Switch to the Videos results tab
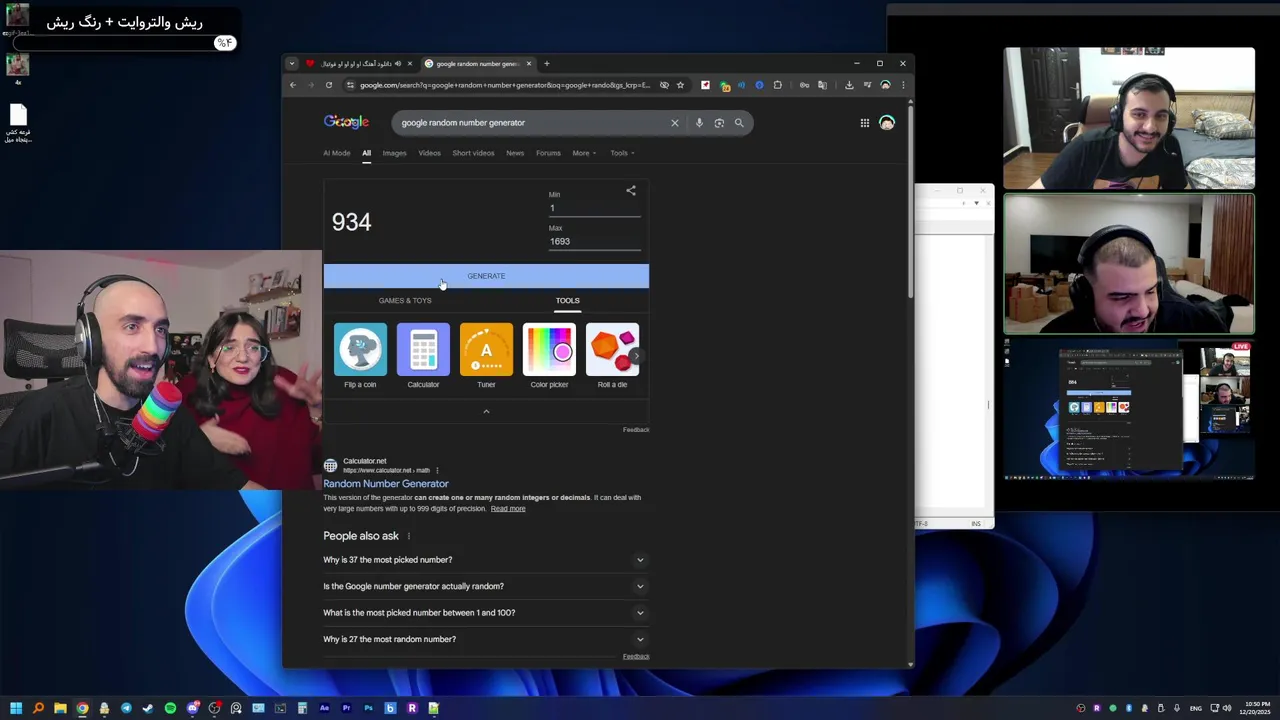Viewport: 1280px width, 720px height. (x=429, y=153)
